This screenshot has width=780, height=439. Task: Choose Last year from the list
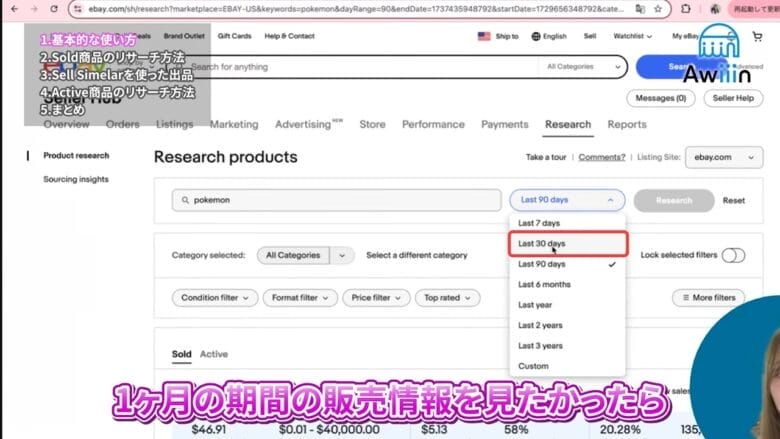point(567,305)
